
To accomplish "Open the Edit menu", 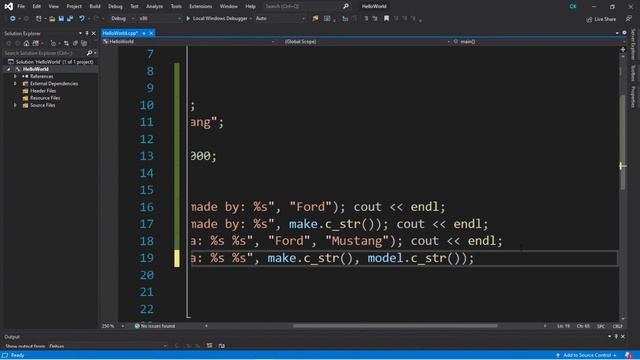I will click(37, 6).
